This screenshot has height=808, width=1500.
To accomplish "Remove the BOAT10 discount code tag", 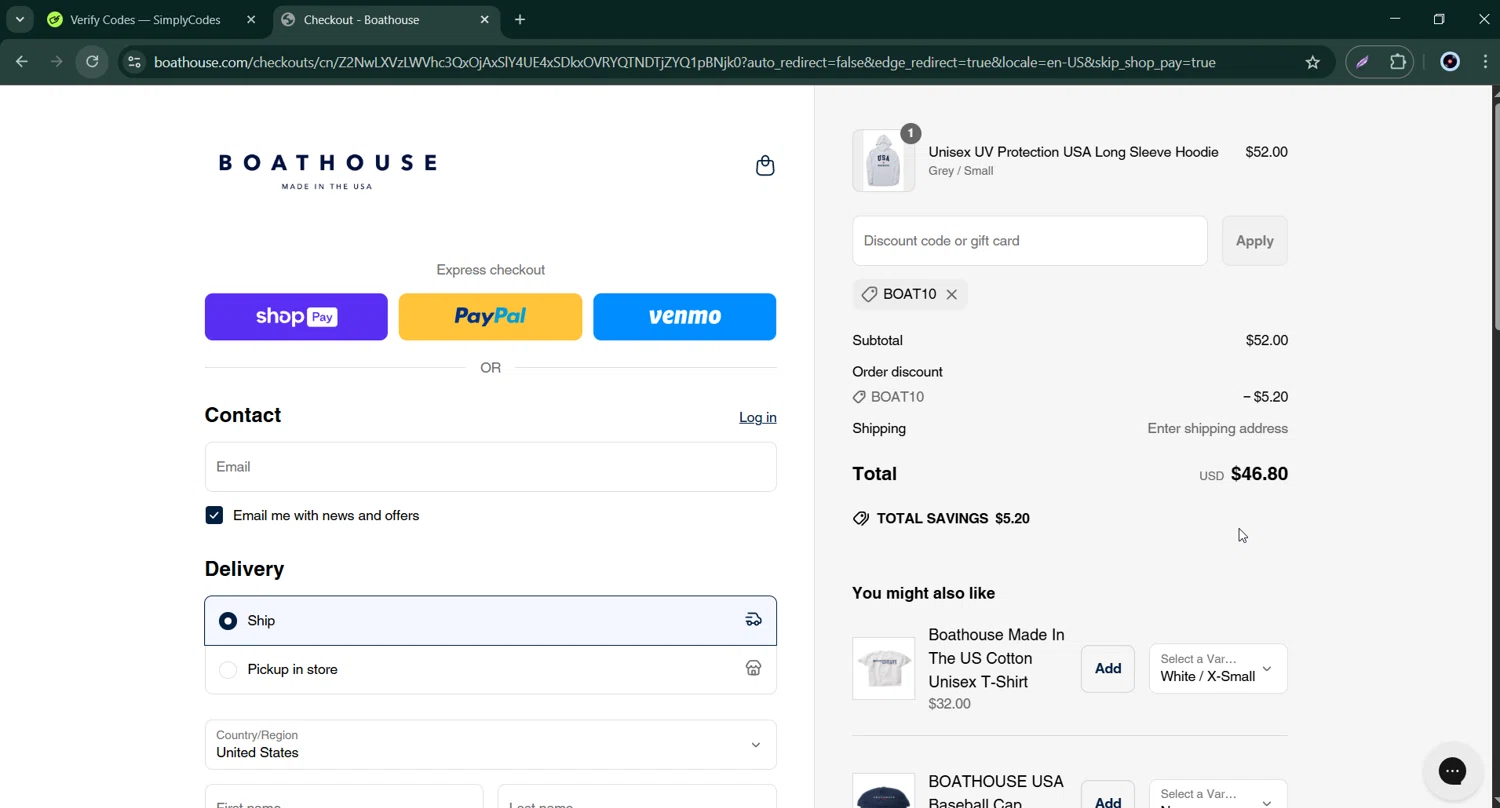I will point(951,294).
